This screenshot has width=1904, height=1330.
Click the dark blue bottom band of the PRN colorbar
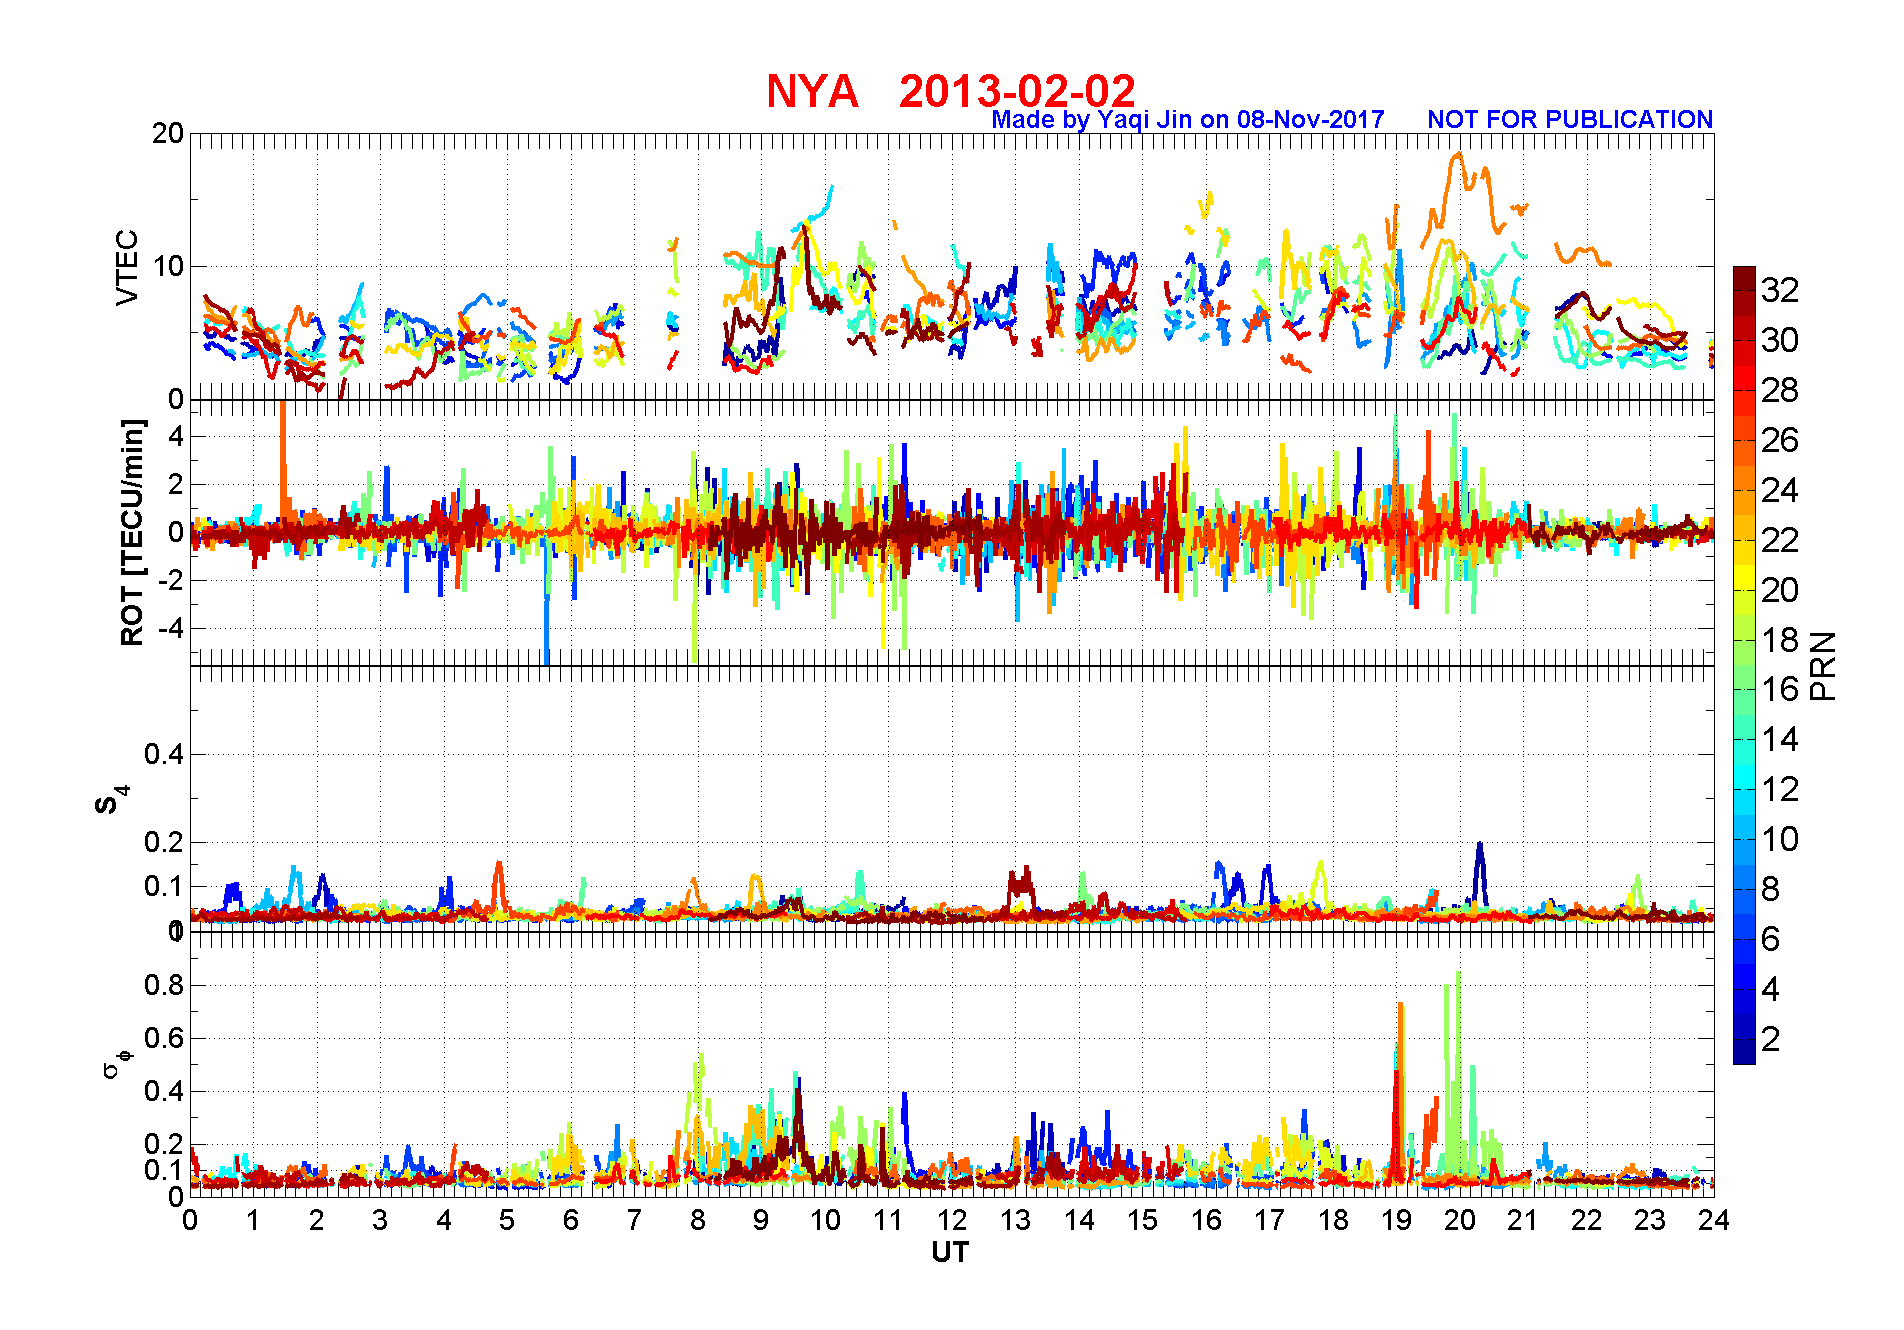click(x=1744, y=1052)
